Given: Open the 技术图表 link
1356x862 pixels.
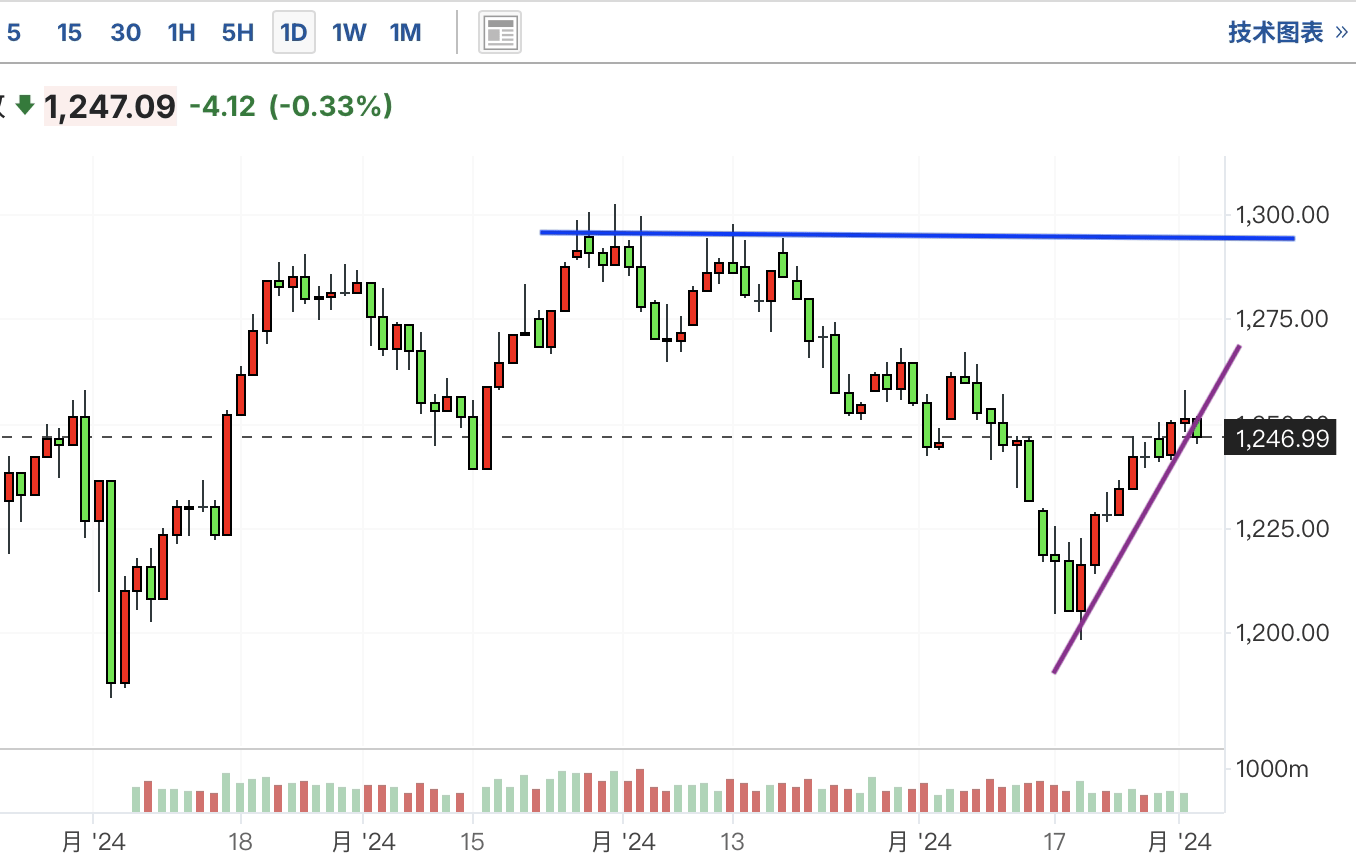Looking at the screenshot, I should [x=1288, y=32].
